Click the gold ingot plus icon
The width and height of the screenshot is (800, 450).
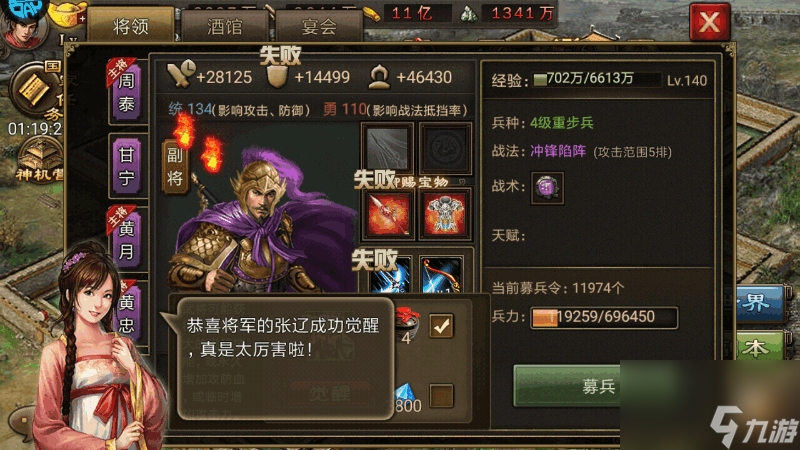tap(69, 14)
